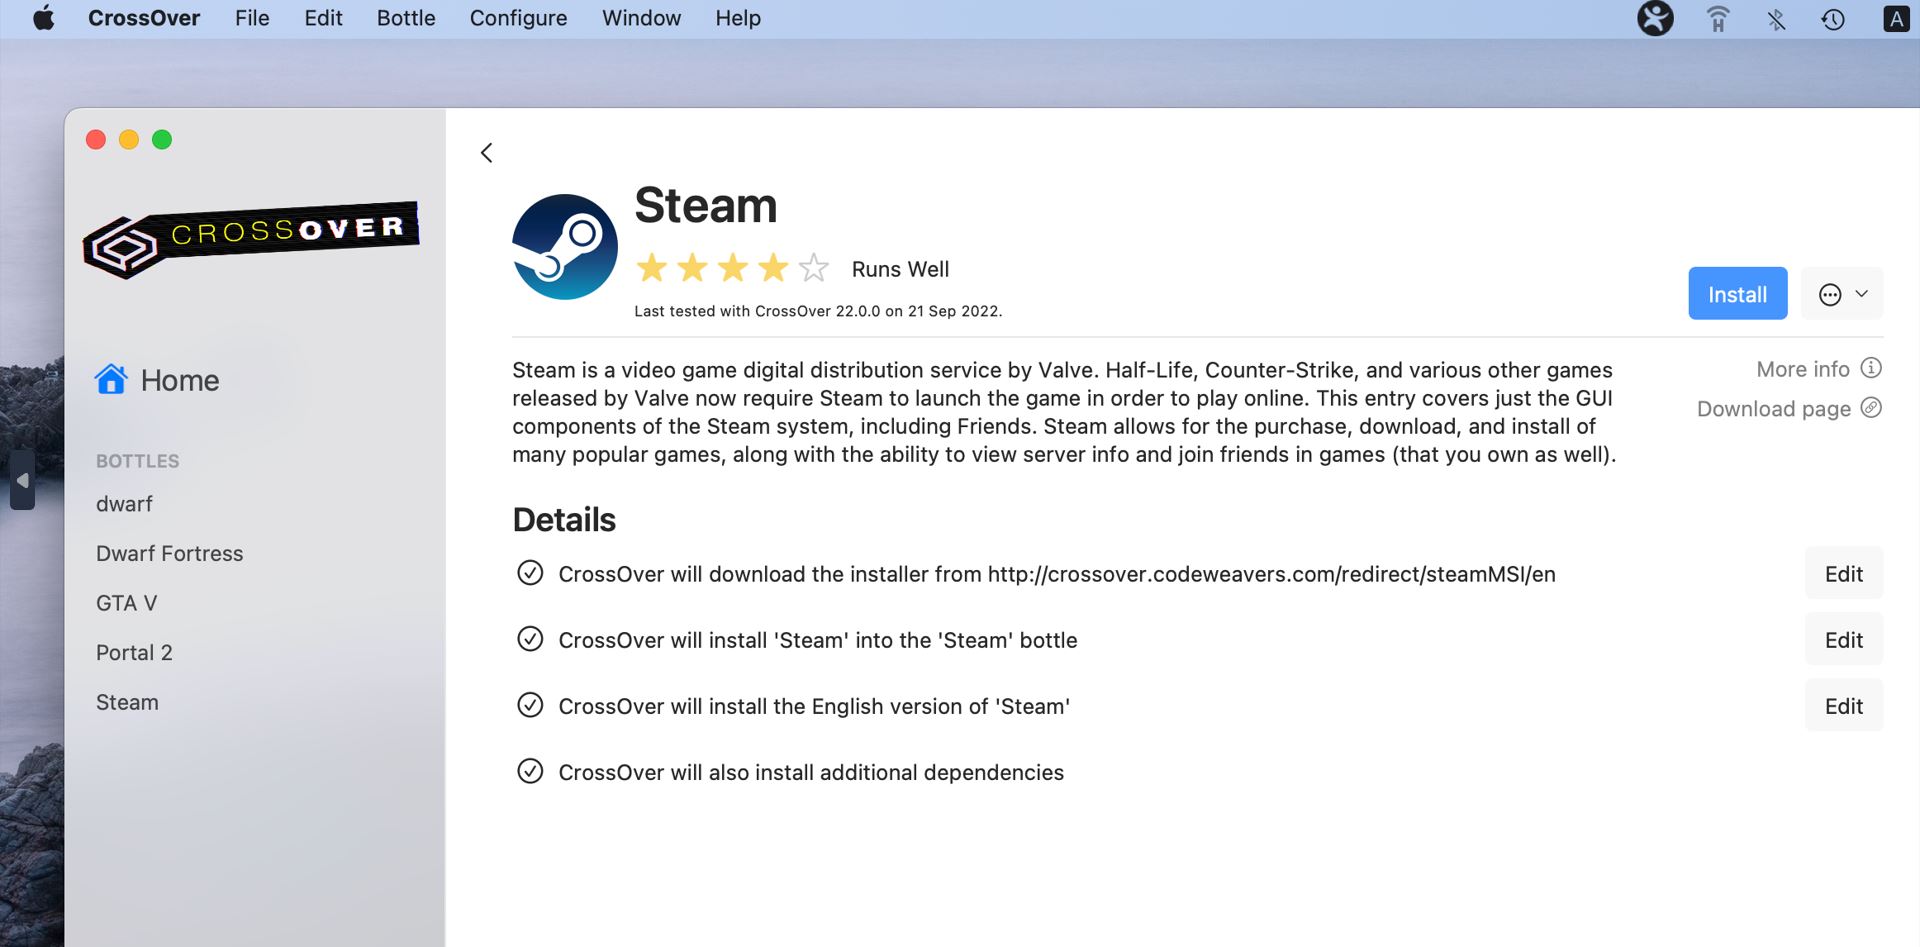The width and height of the screenshot is (1920, 947).
Task: Open the Configure menu
Action: 518,19
